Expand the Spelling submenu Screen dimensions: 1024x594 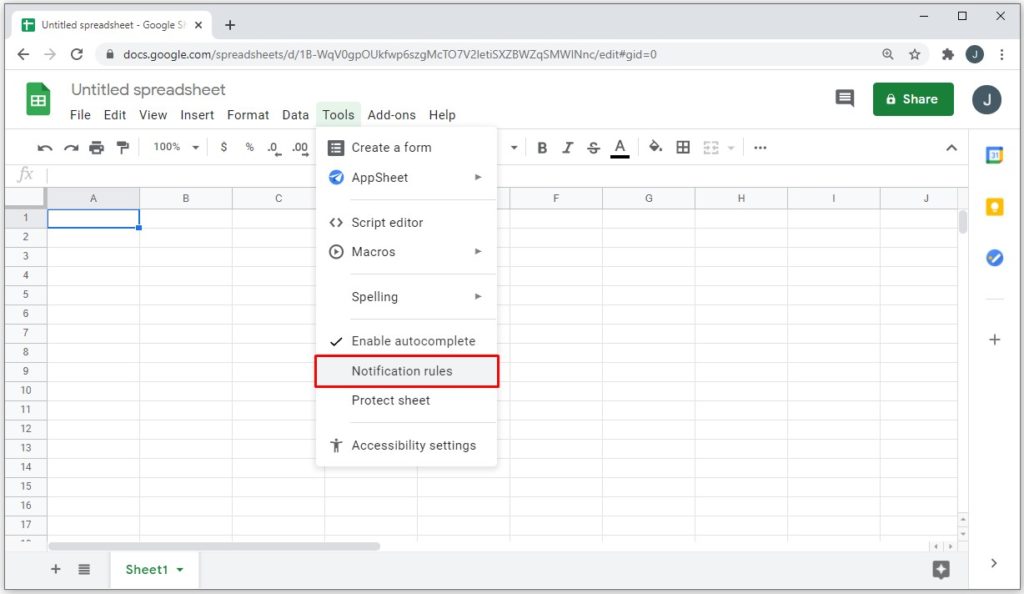374,297
